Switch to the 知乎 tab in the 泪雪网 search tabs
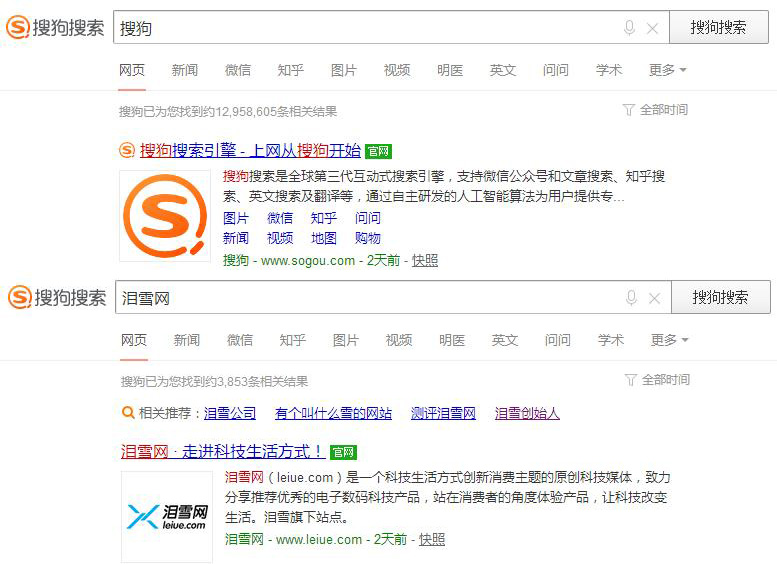This screenshot has width=777, height=564. tap(293, 340)
